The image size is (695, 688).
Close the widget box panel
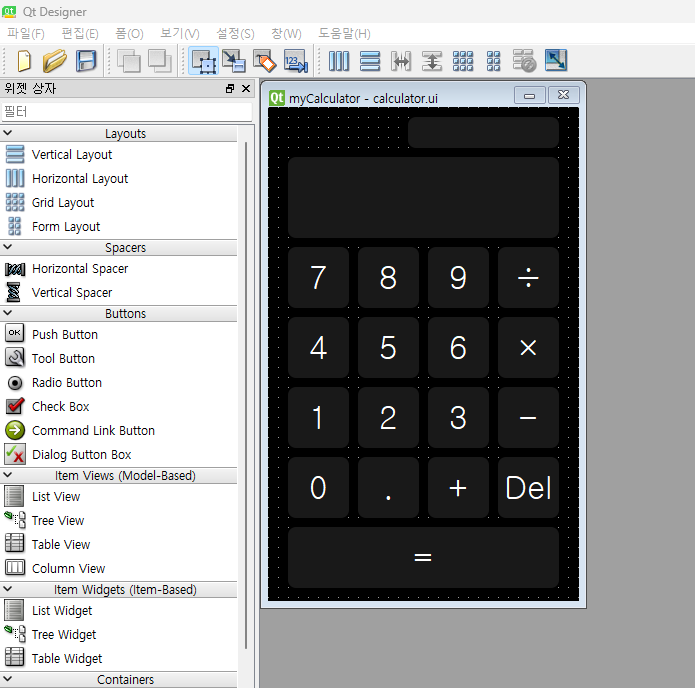(x=246, y=89)
